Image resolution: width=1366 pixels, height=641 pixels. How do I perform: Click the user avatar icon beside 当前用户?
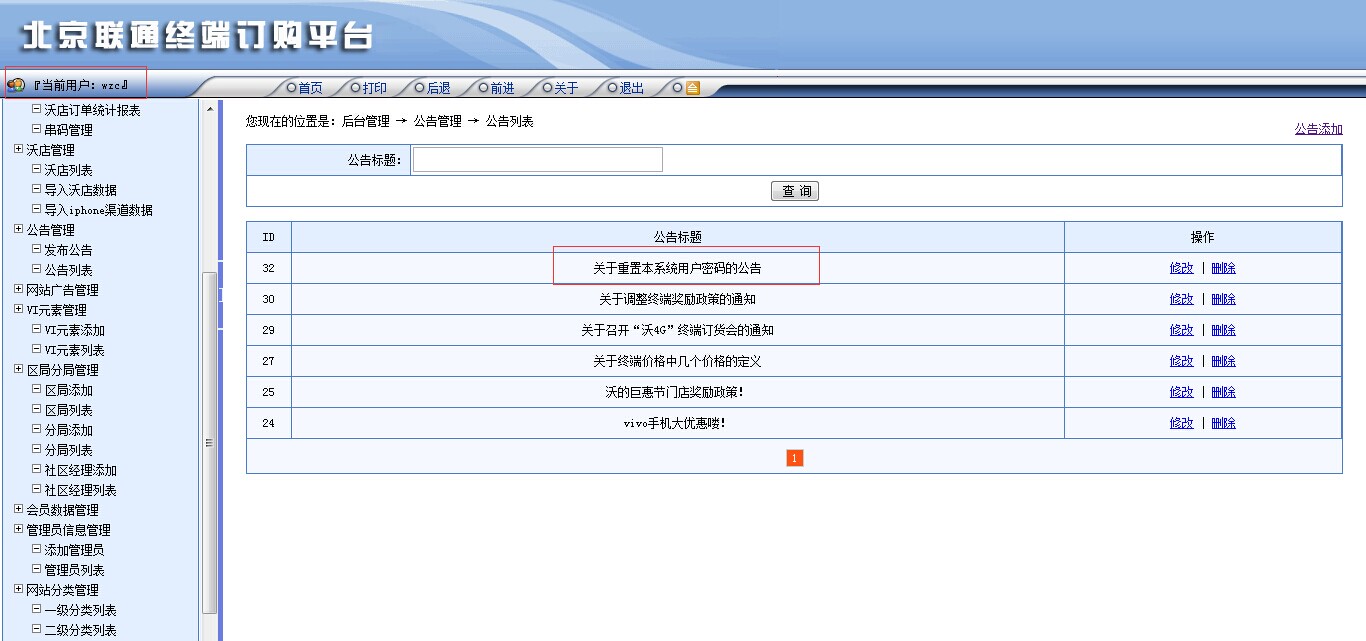point(16,85)
